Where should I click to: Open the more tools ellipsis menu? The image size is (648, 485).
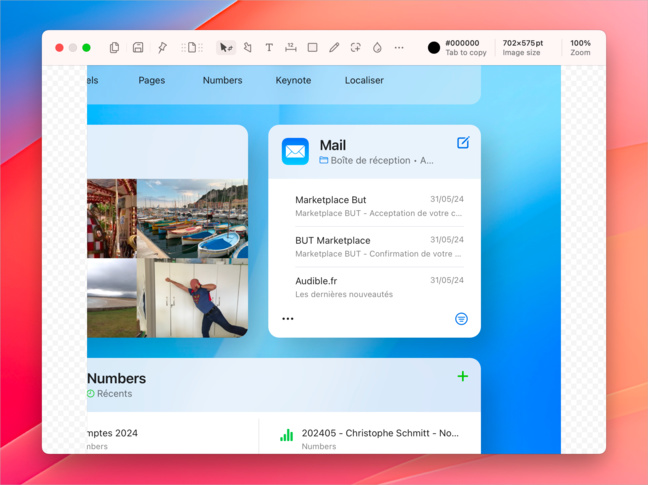(x=399, y=48)
